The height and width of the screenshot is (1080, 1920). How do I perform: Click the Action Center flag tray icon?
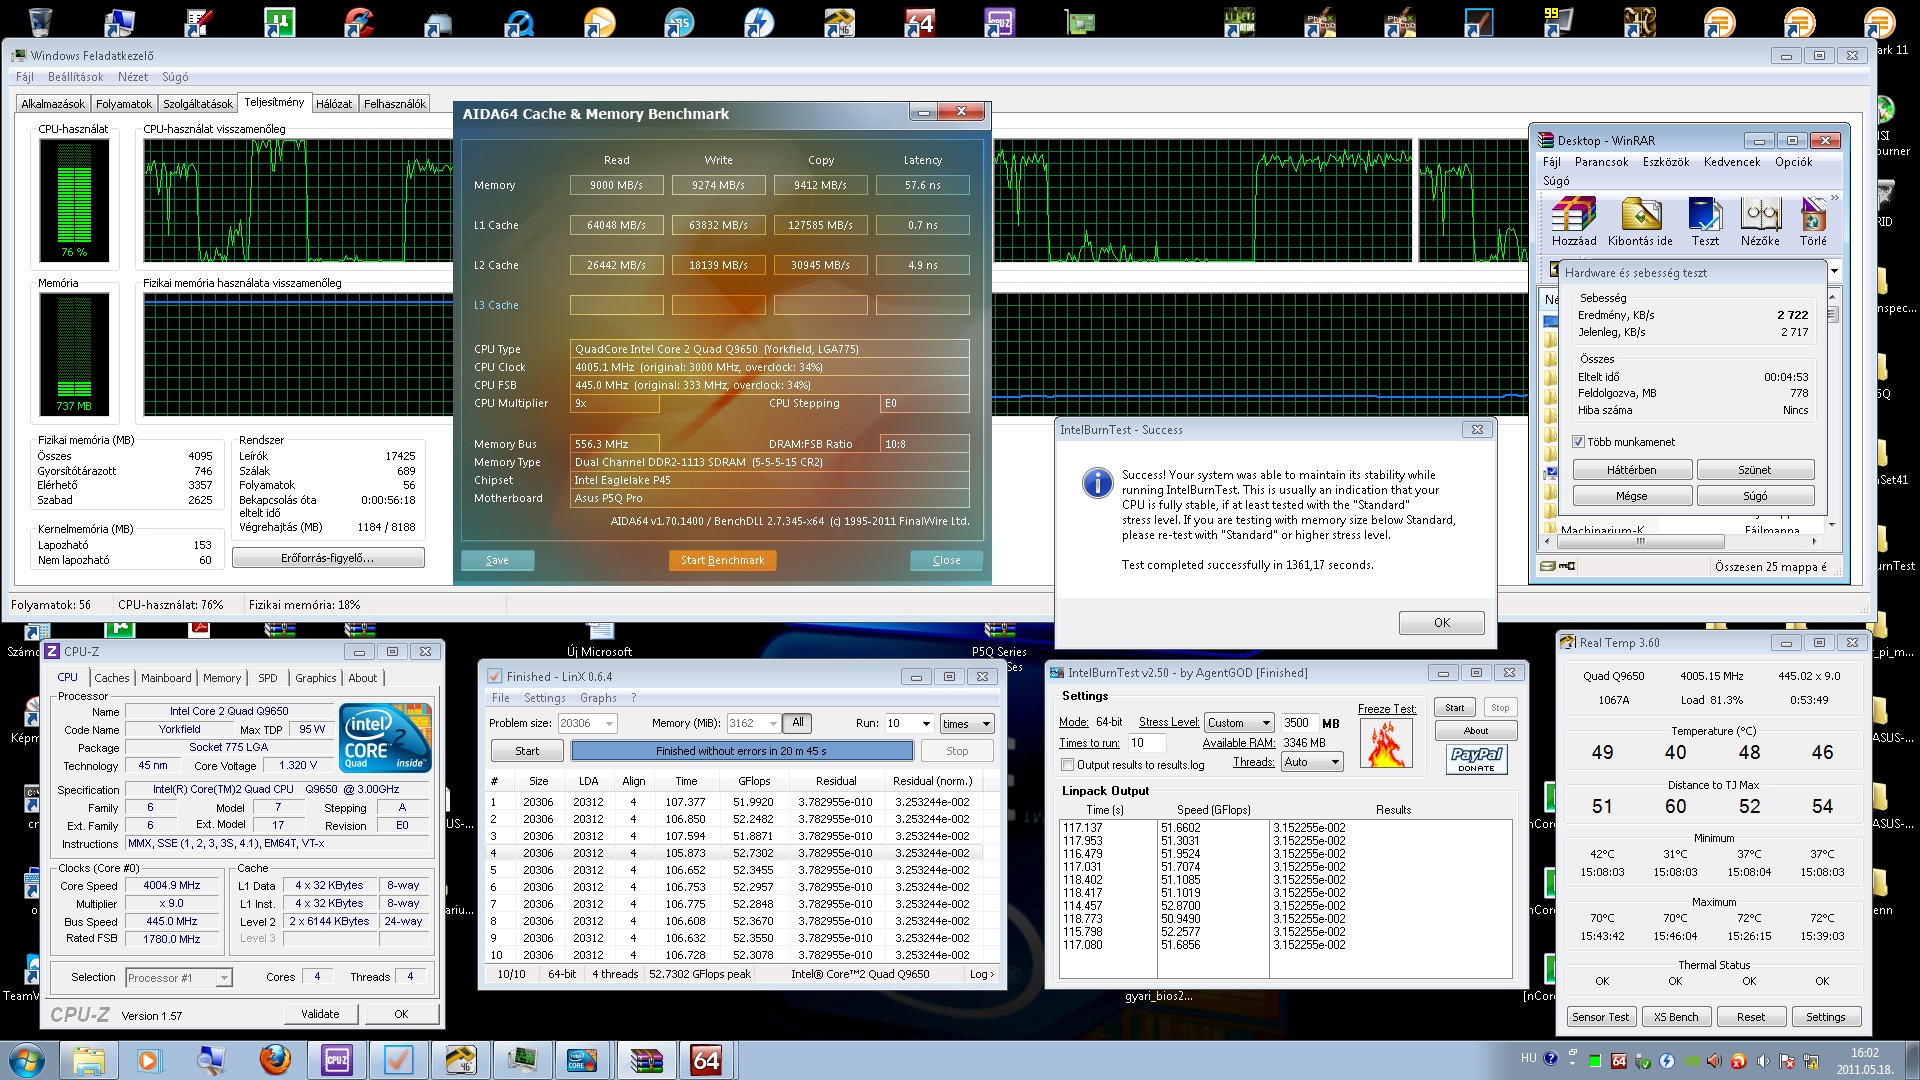pos(1787,1061)
